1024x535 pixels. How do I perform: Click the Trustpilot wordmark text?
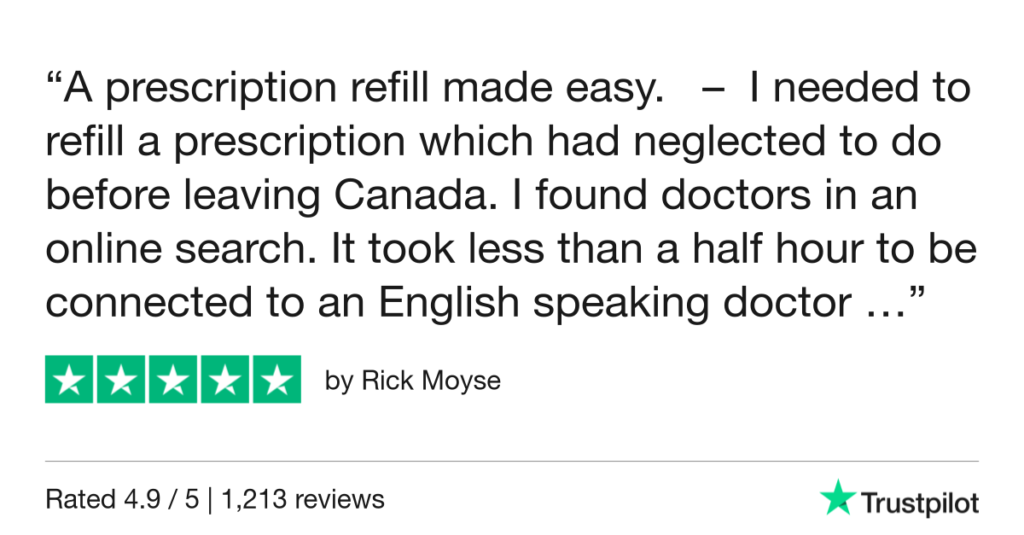coord(920,502)
